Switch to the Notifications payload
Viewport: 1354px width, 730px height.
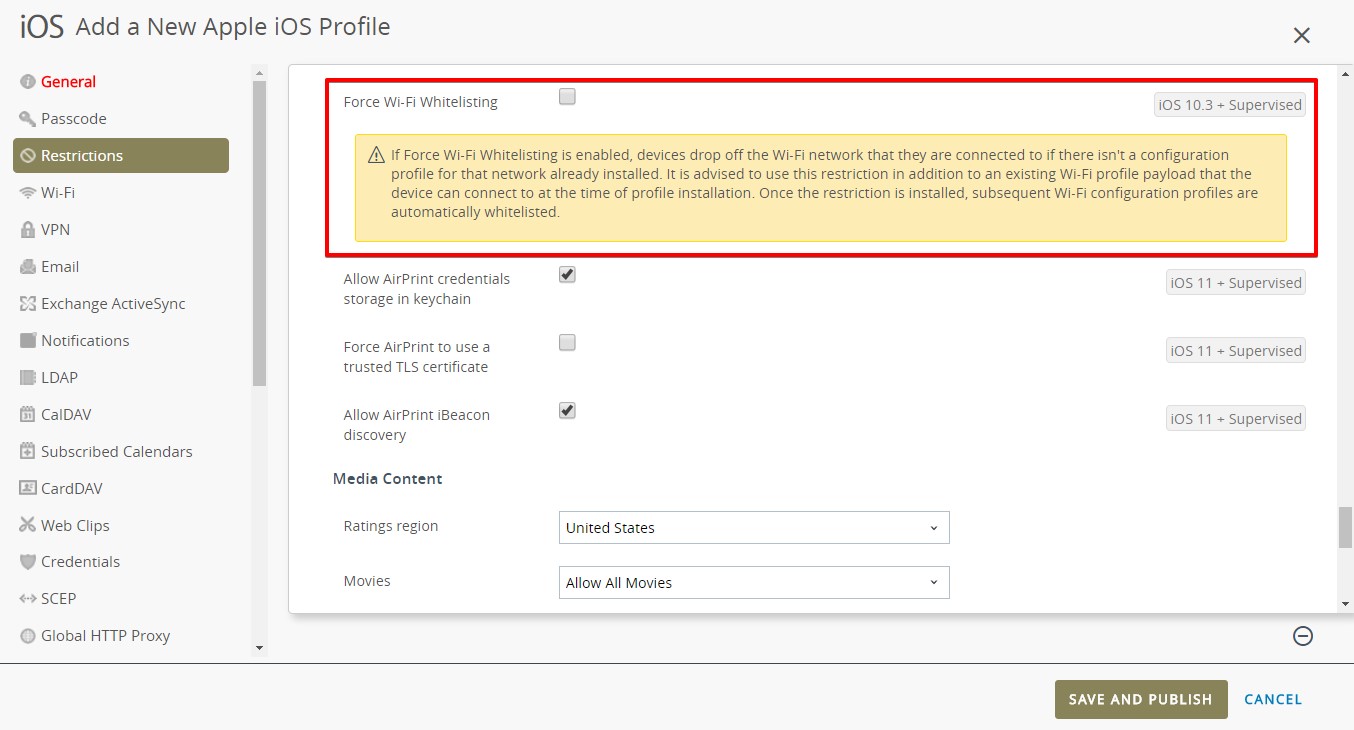tap(85, 341)
